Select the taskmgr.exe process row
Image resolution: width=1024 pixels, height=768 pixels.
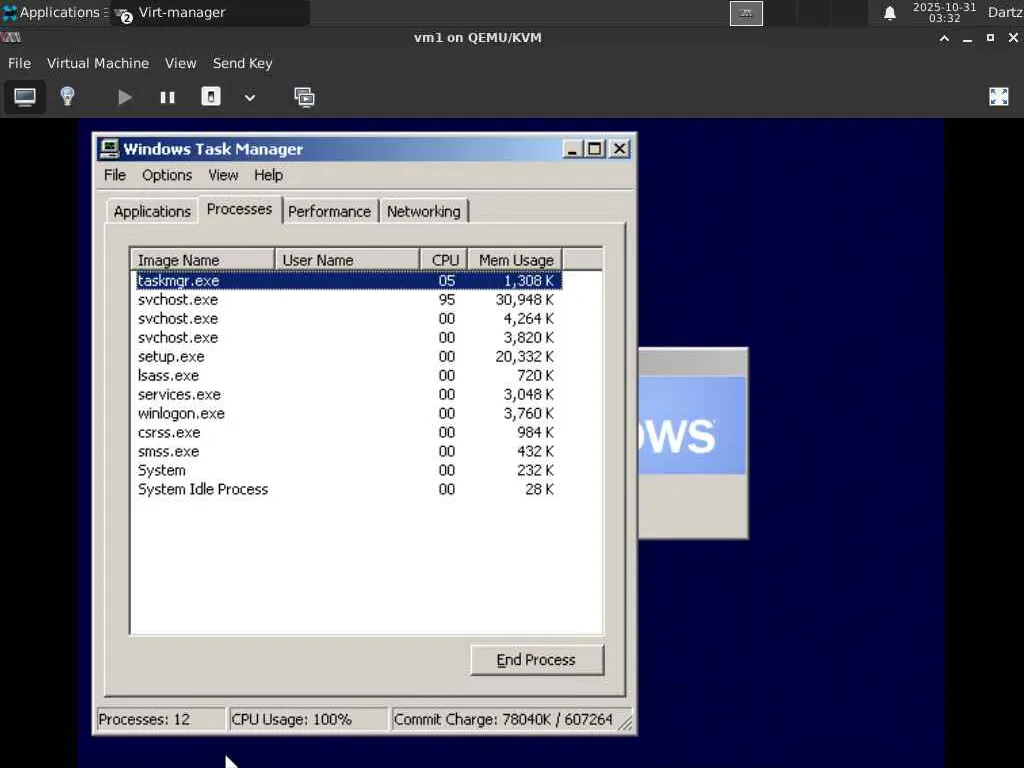(349, 281)
